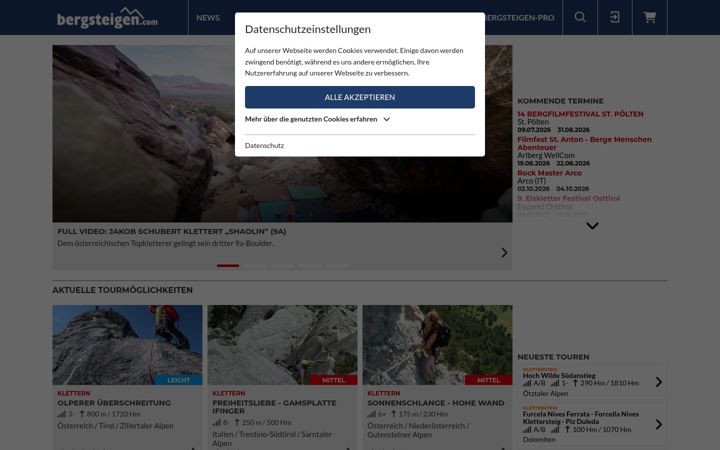Open the Jakob Schubert Shaolin article headline
Viewport: 720px width, 450px height.
point(172,231)
